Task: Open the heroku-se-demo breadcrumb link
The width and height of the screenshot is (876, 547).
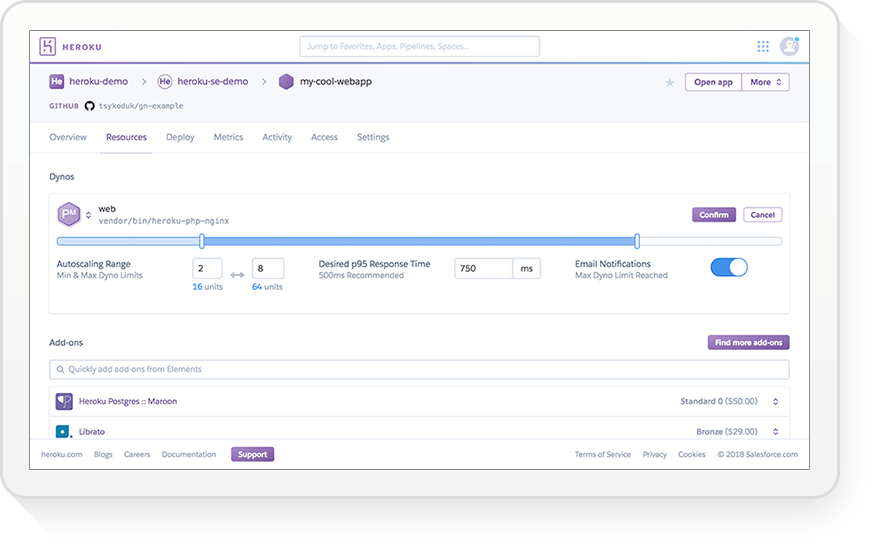Action: 213,82
